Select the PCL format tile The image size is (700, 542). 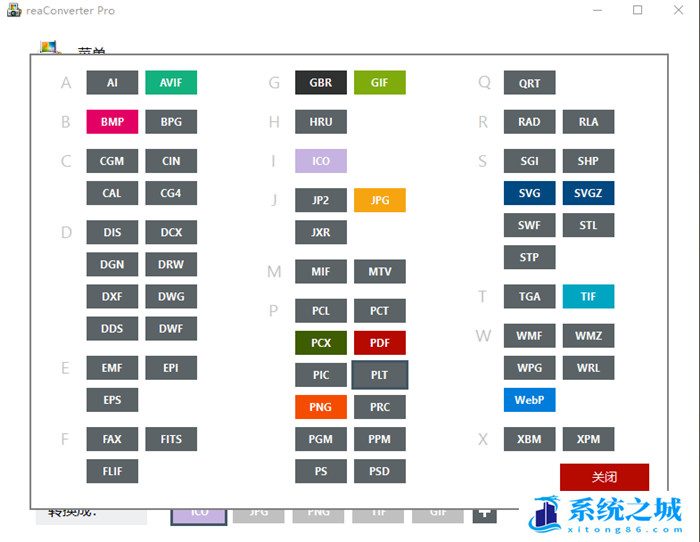pyautogui.click(x=321, y=311)
